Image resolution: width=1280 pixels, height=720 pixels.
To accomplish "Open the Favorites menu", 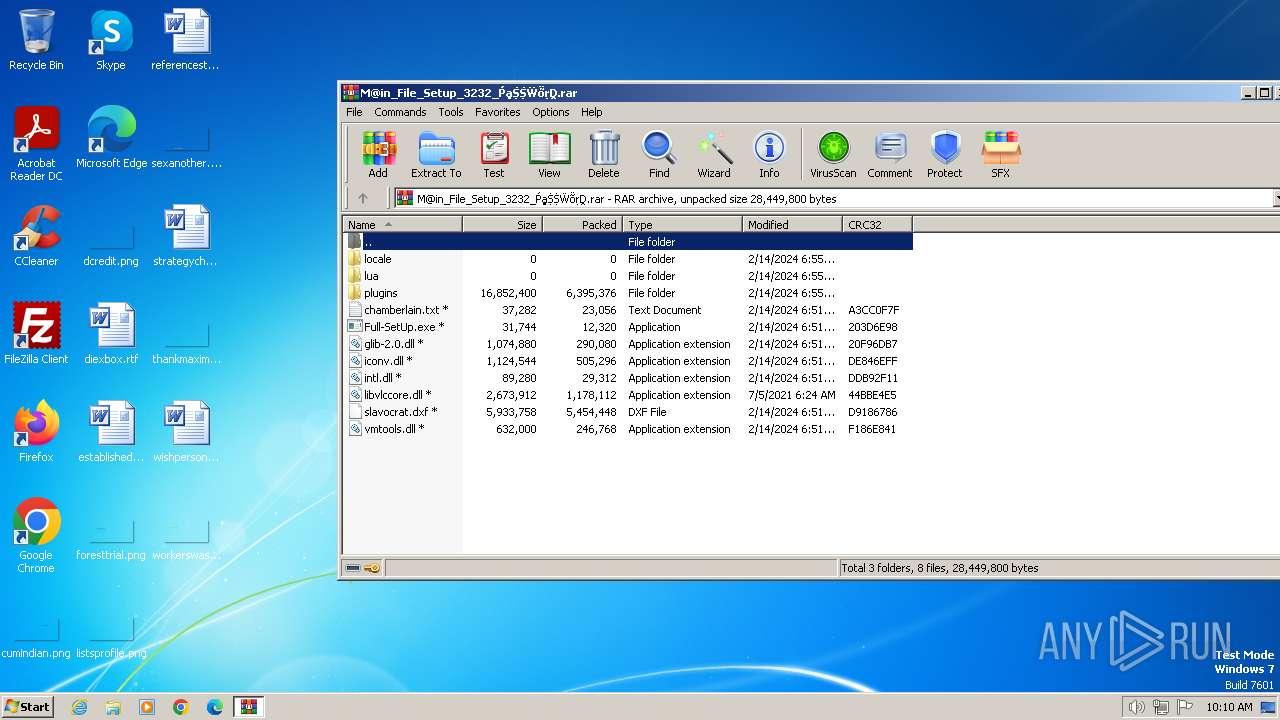I will click(497, 112).
